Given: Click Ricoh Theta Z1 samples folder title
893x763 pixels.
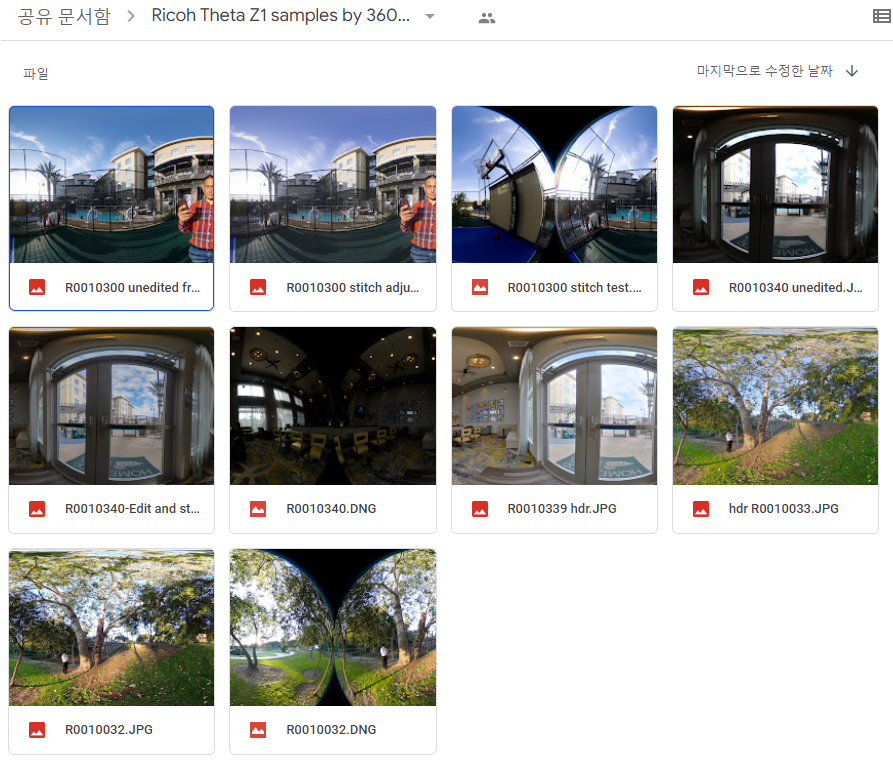Looking at the screenshot, I should pyautogui.click(x=280, y=15).
